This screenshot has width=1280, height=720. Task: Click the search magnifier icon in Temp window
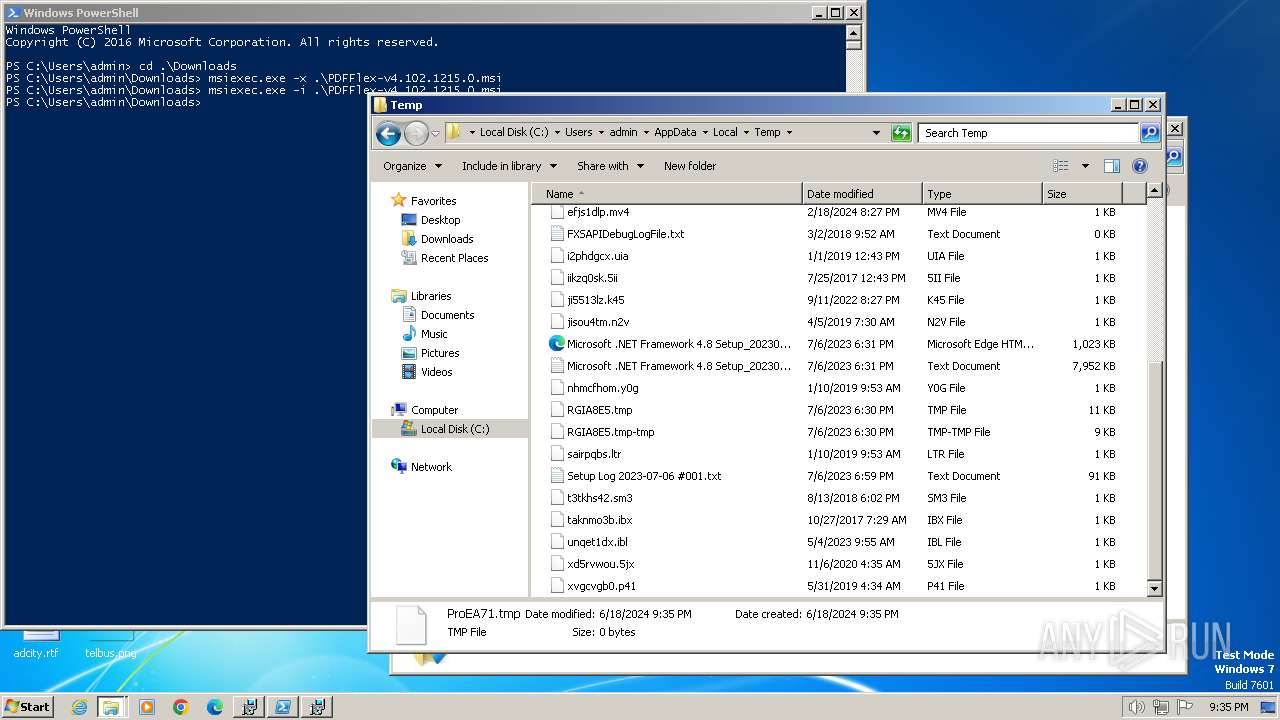click(1150, 133)
